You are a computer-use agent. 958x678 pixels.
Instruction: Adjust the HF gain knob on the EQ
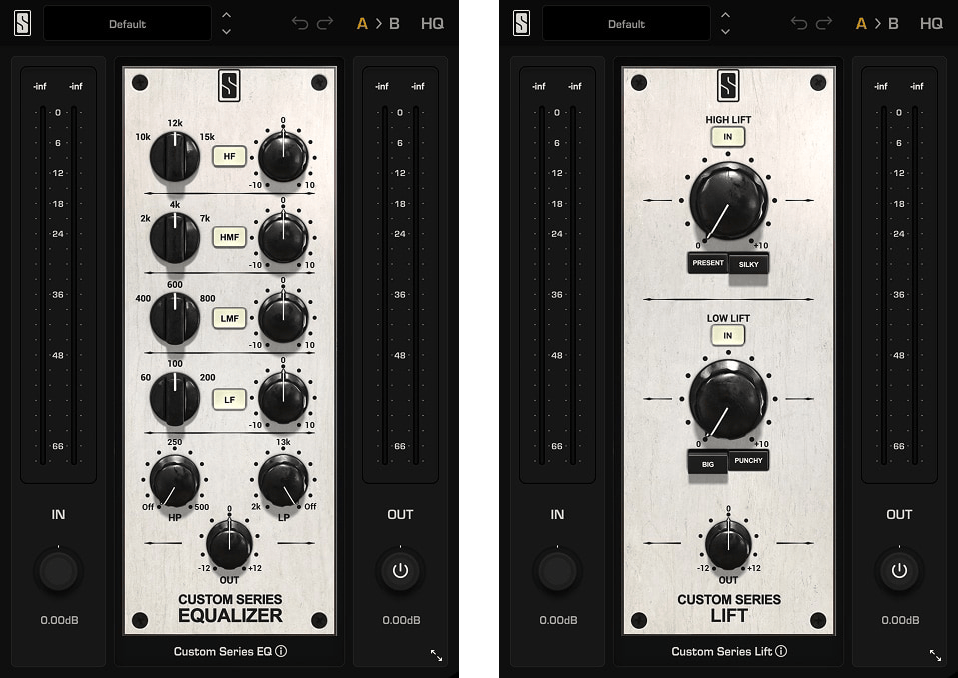click(283, 156)
